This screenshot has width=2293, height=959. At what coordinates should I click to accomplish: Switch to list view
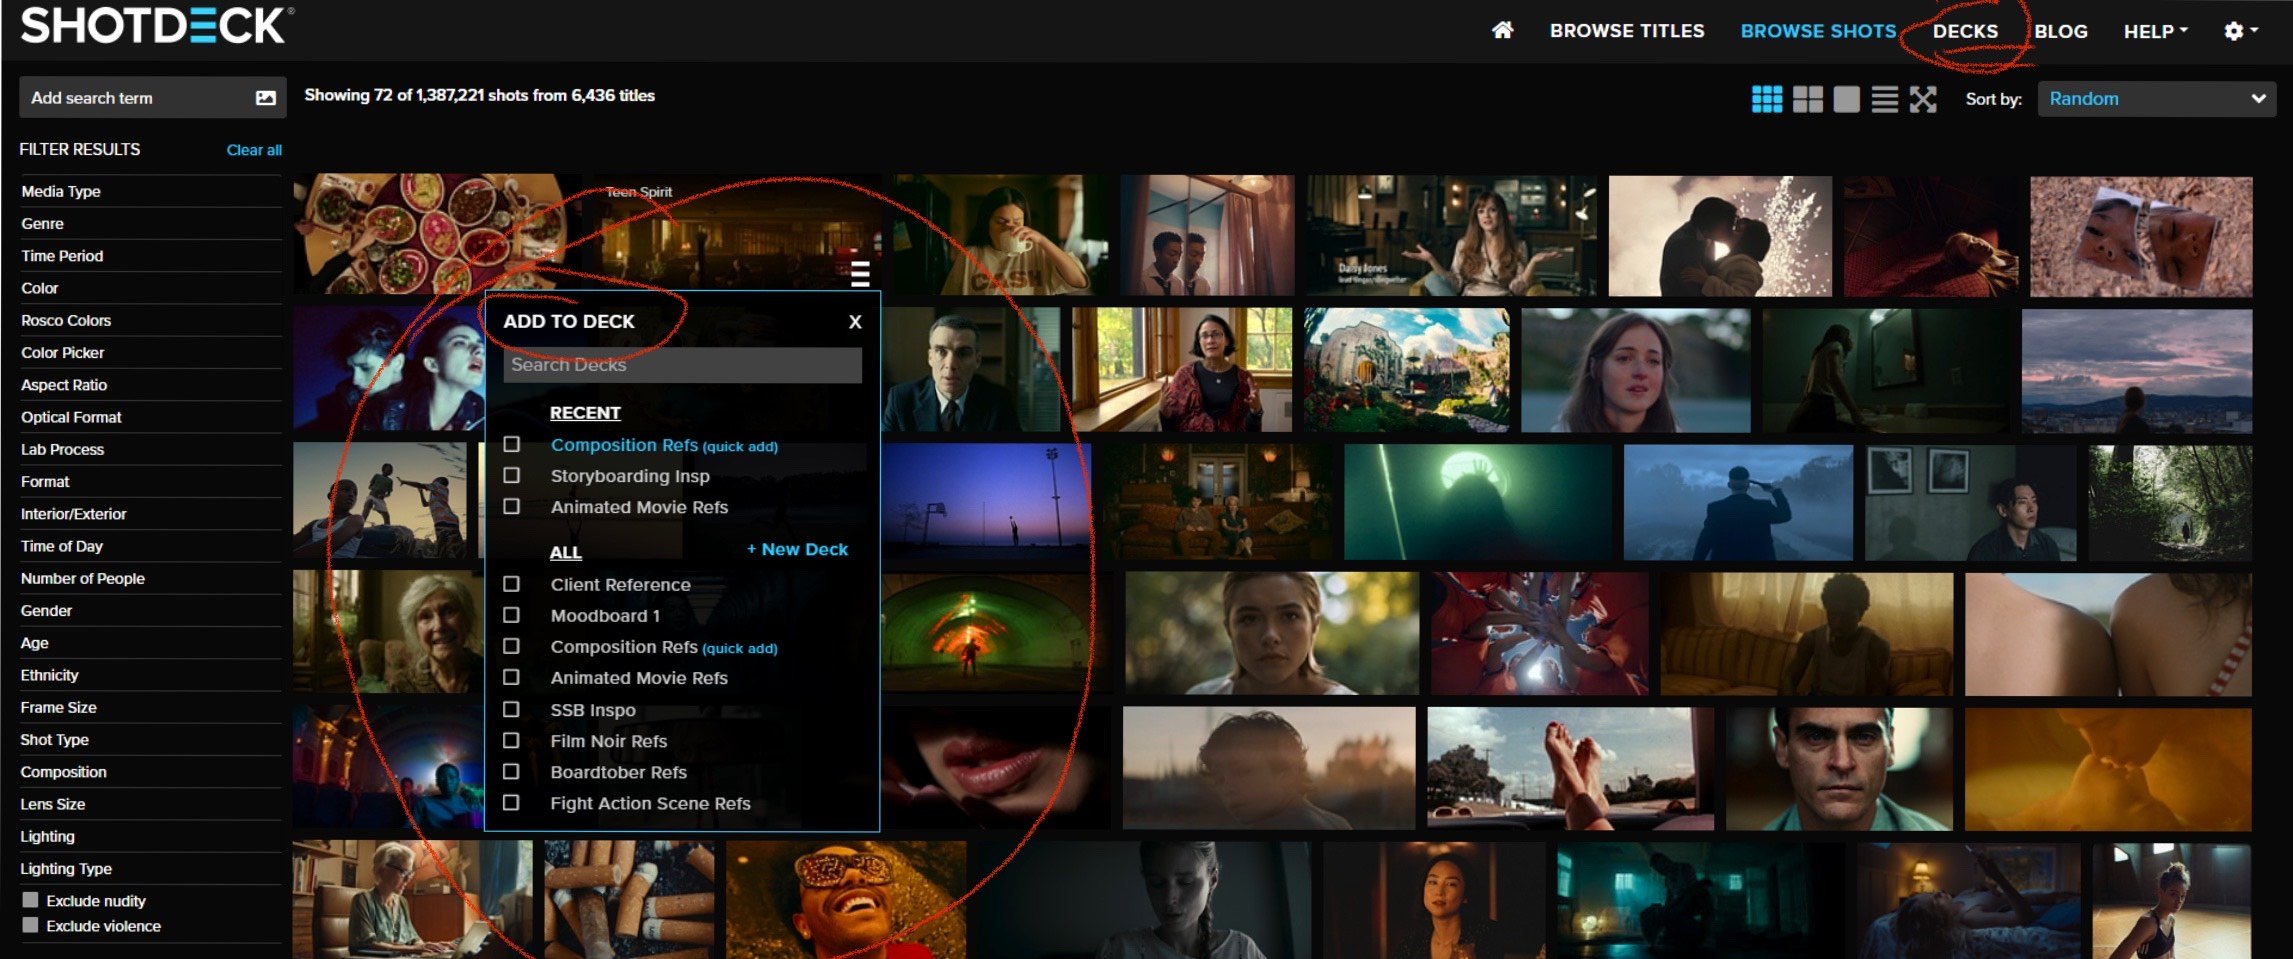coord(1885,99)
